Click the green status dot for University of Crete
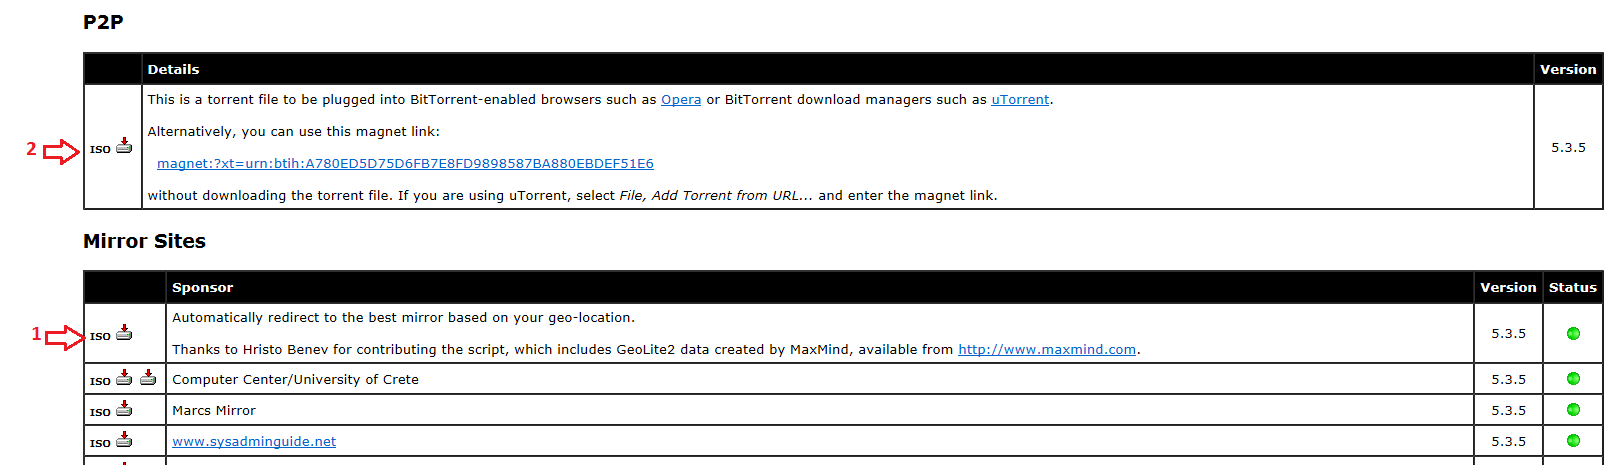 tap(1573, 379)
